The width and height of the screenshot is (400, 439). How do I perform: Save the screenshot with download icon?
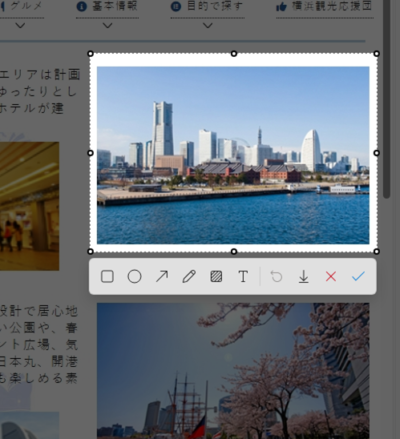pos(303,277)
